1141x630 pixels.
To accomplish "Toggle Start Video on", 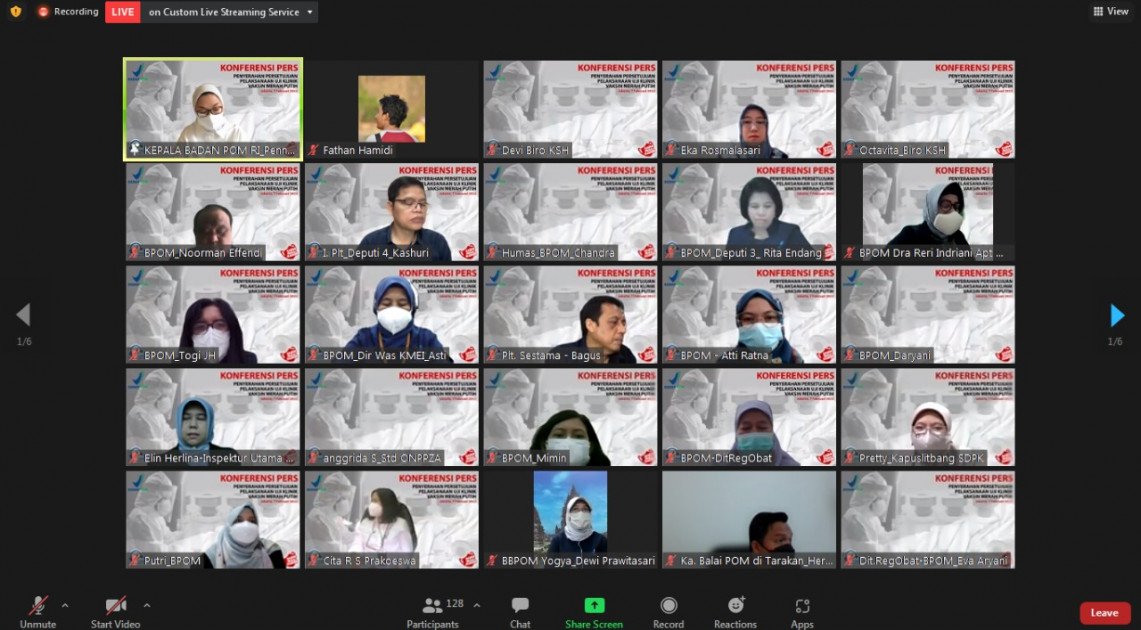I will point(115,606).
